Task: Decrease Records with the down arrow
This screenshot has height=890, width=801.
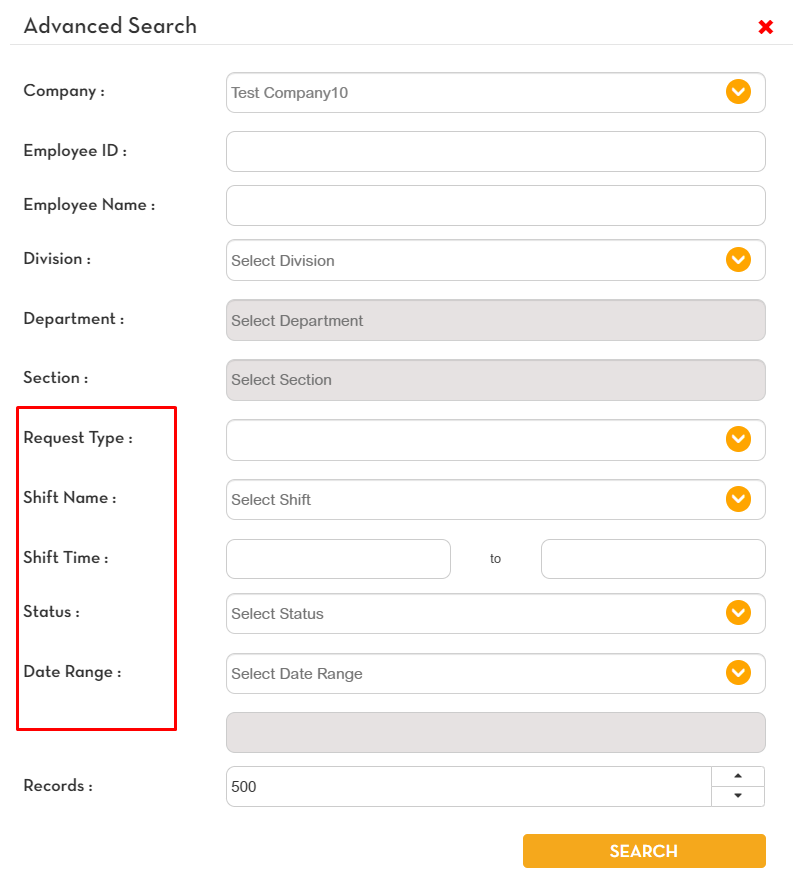Action: pyautogui.click(x=738, y=796)
